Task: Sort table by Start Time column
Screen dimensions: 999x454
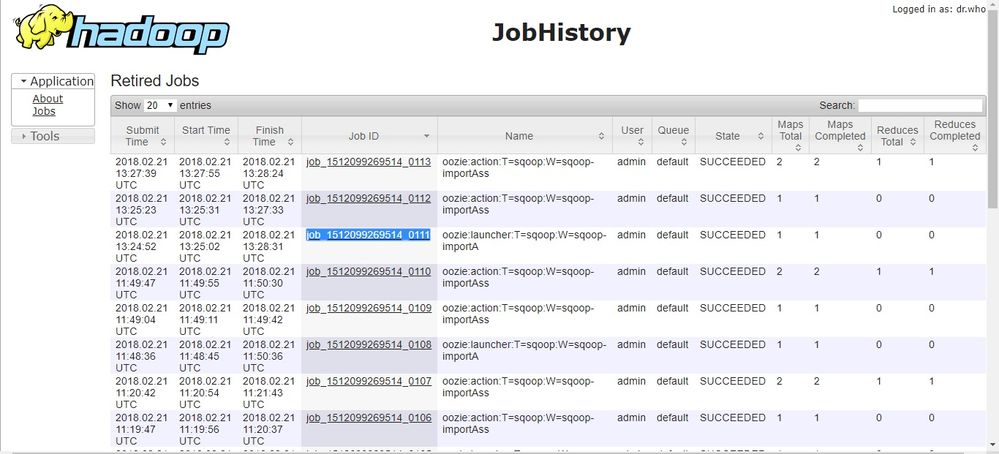Action: (206, 136)
